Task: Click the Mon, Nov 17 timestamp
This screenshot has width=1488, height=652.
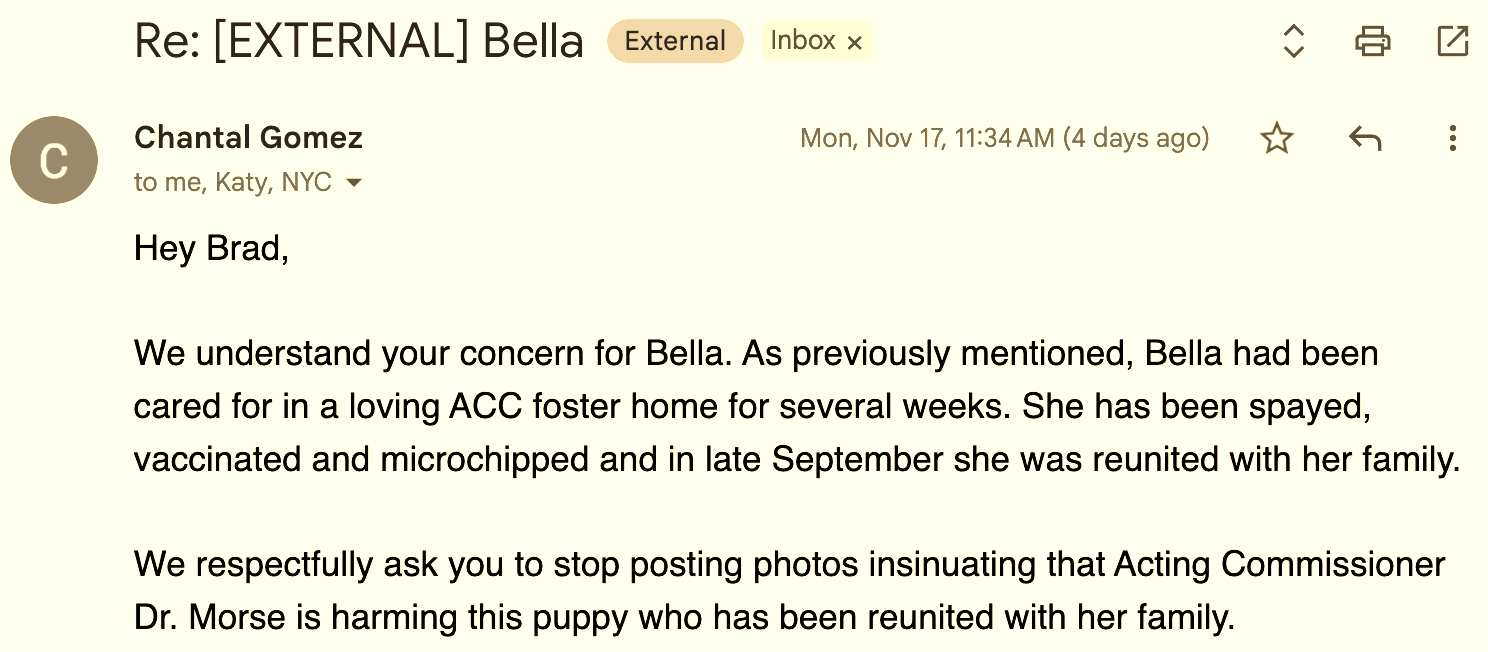Action: pyautogui.click(x=1004, y=138)
